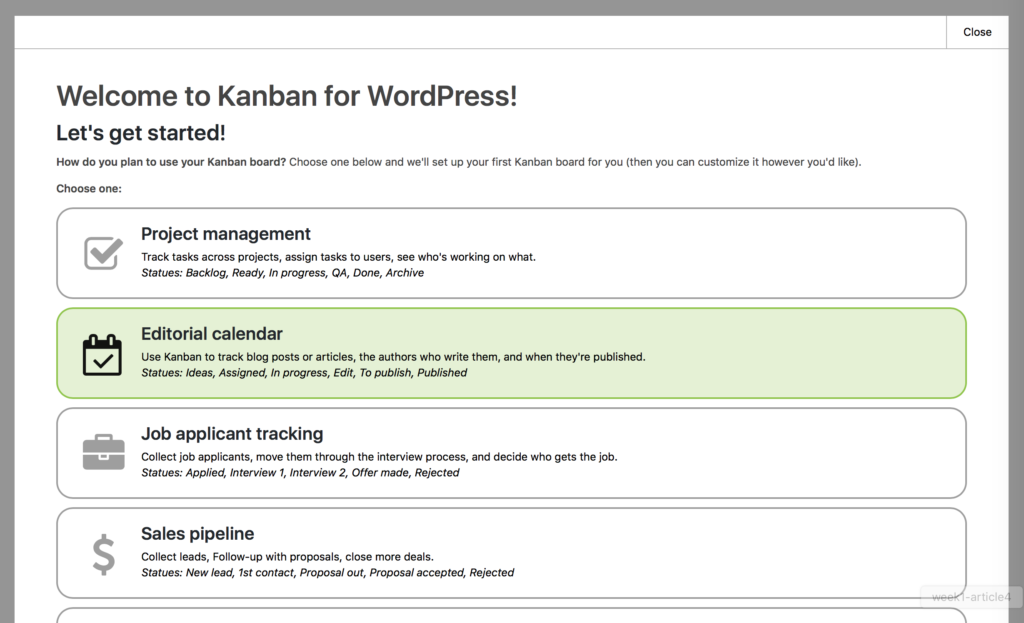
Task: Click 'Collect job applicants' description text
Action: tap(379, 456)
